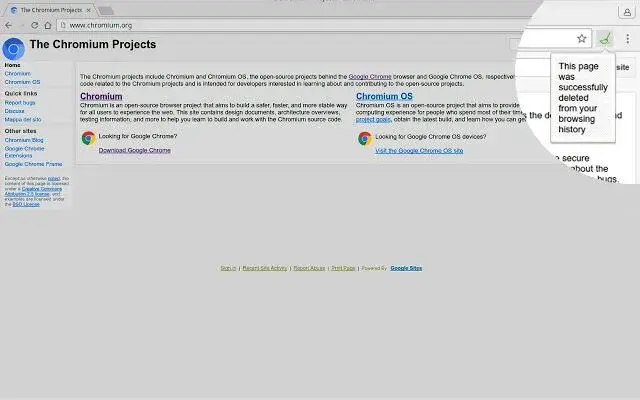The height and width of the screenshot is (400, 640).
Task: Click Chrome logo next to Looking for Google Chrome?
Action: pyautogui.click(x=89, y=138)
